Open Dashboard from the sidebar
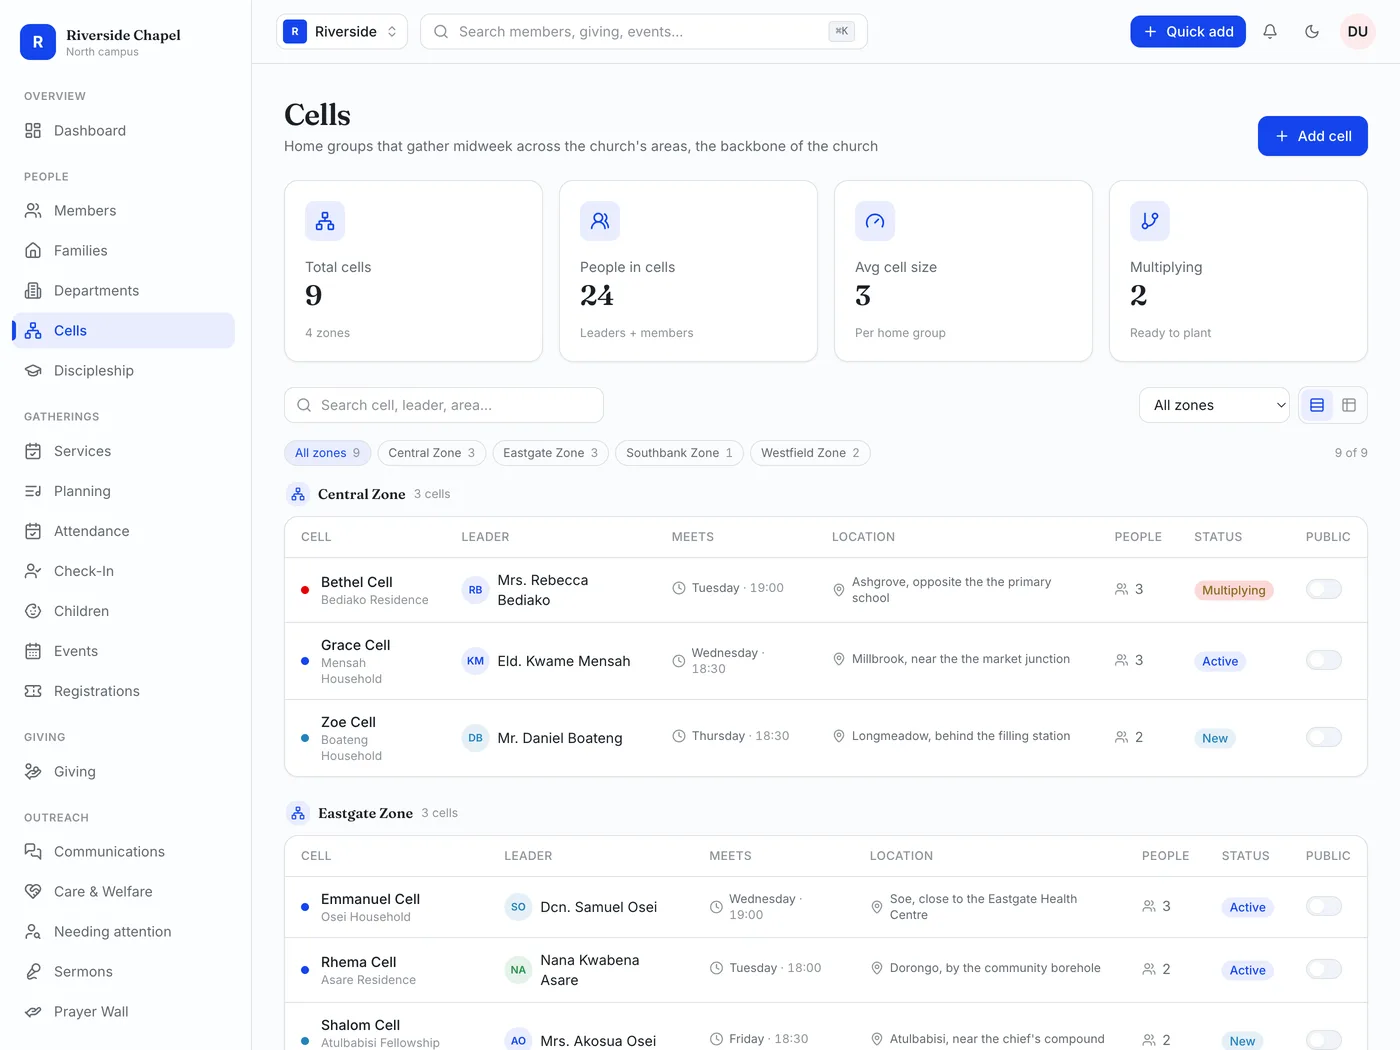 pyautogui.click(x=124, y=131)
